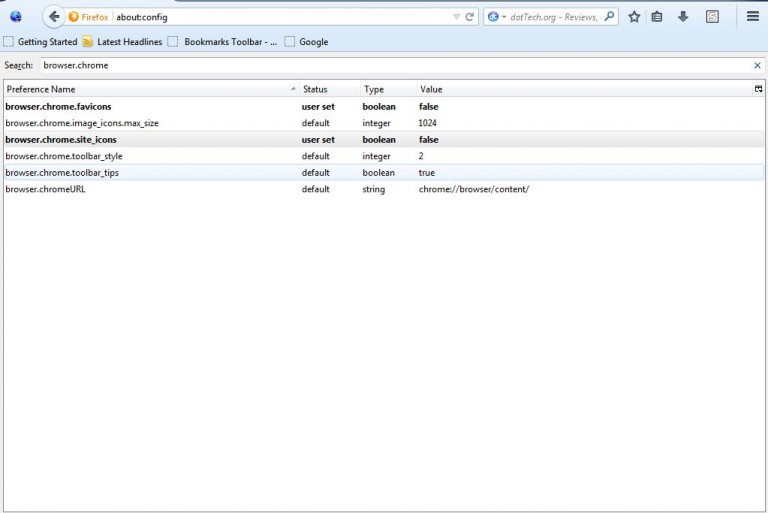Reload the page using the refresh icon
Image resolution: width=768 pixels, height=513 pixels.
point(470,17)
